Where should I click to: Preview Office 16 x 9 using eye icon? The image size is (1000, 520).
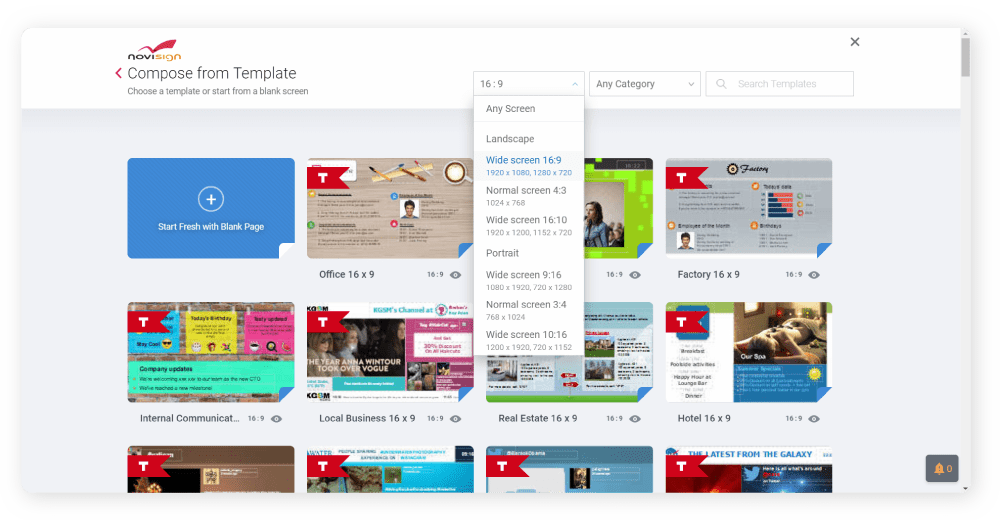[455, 274]
